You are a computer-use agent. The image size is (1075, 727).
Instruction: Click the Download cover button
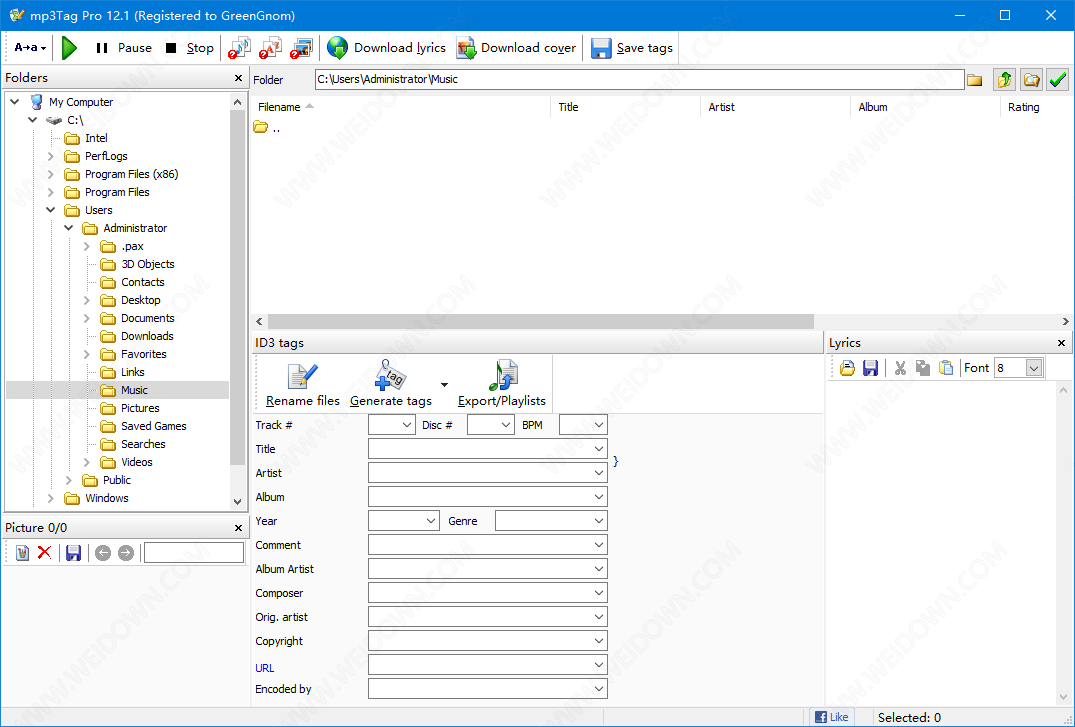tap(517, 48)
